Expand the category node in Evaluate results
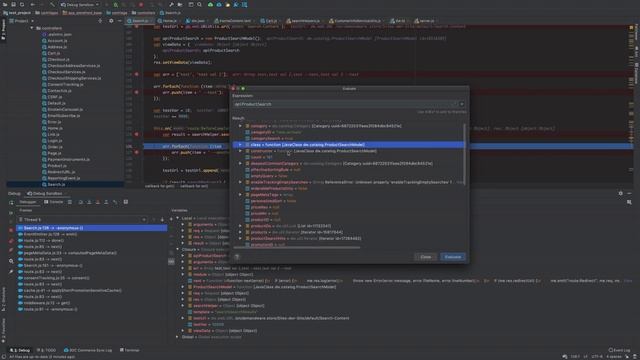The height and width of the screenshot is (360, 640). coord(240,126)
